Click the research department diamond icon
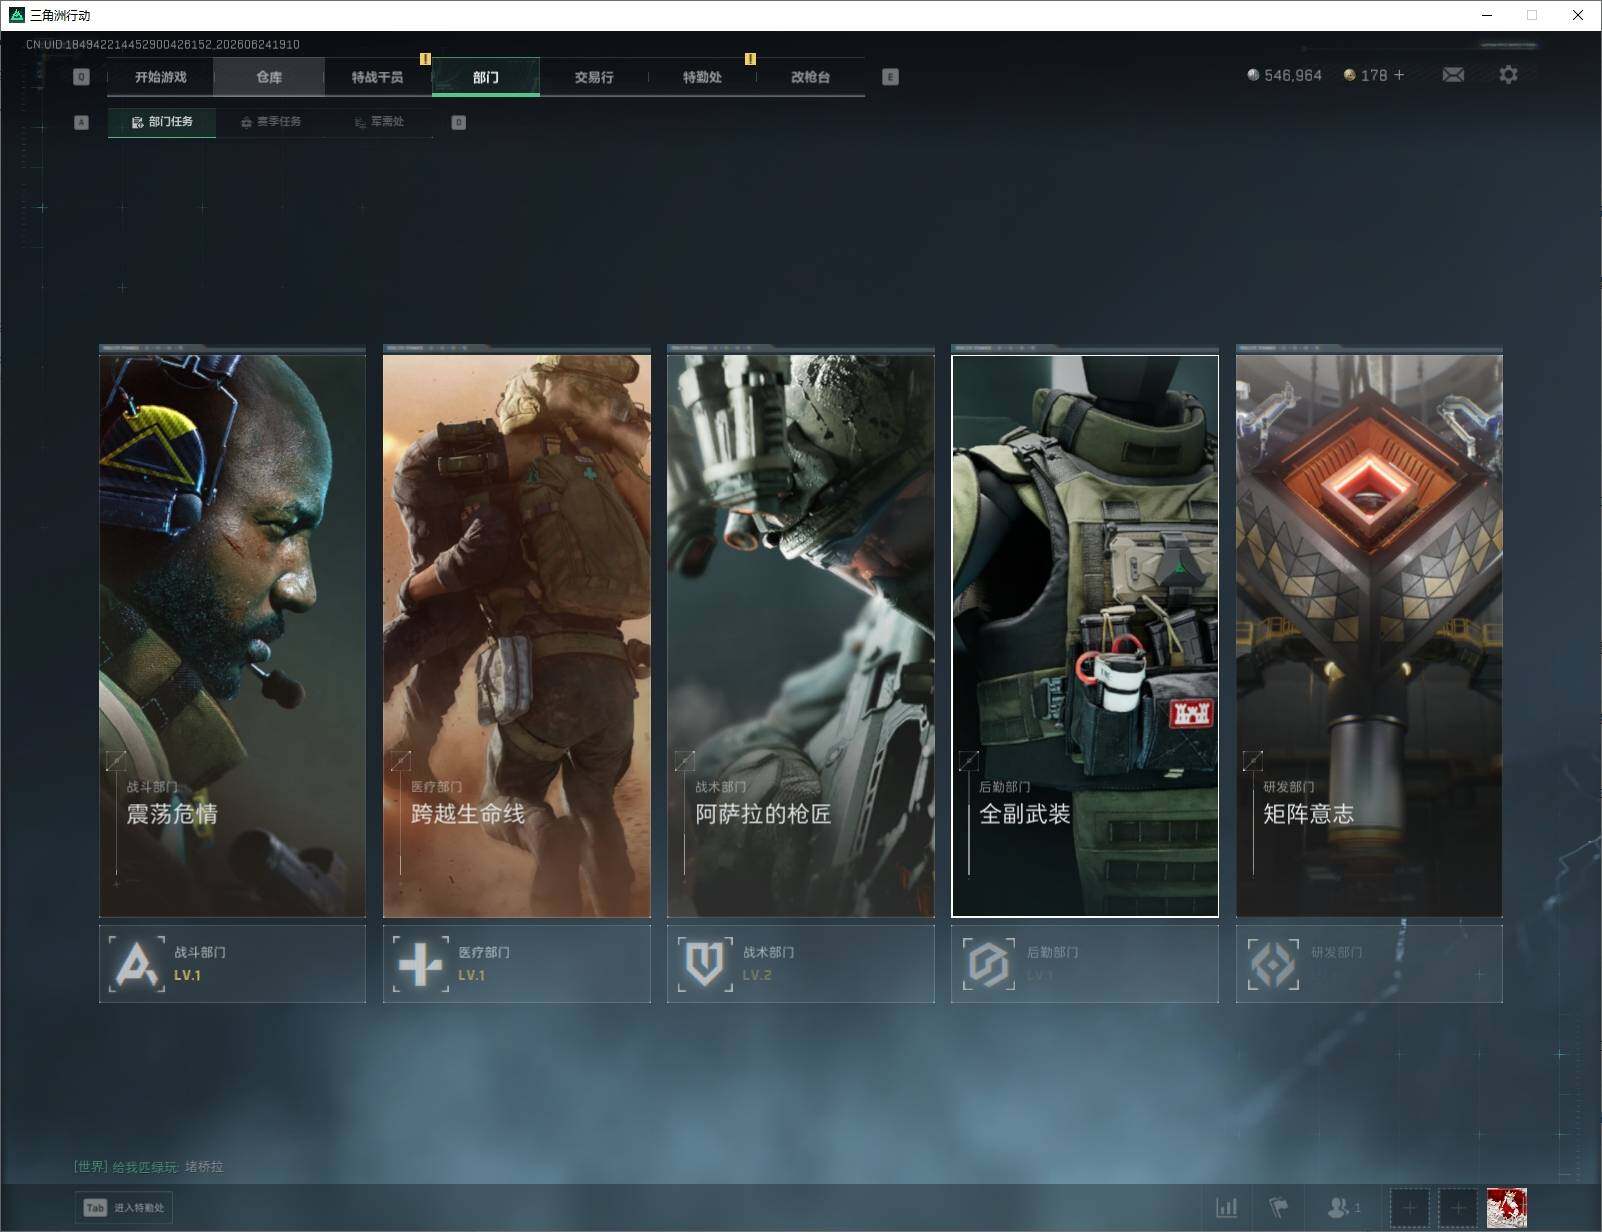 [x=1273, y=964]
